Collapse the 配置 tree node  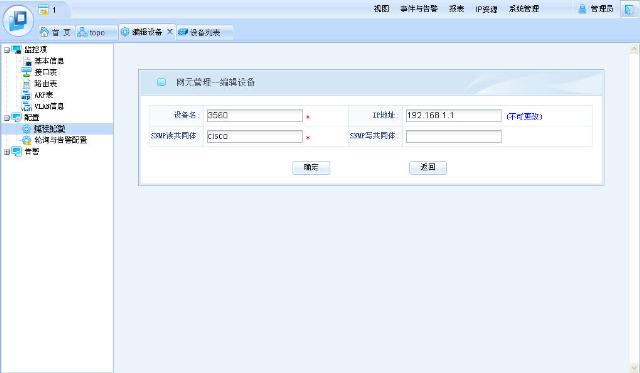(x=7, y=118)
